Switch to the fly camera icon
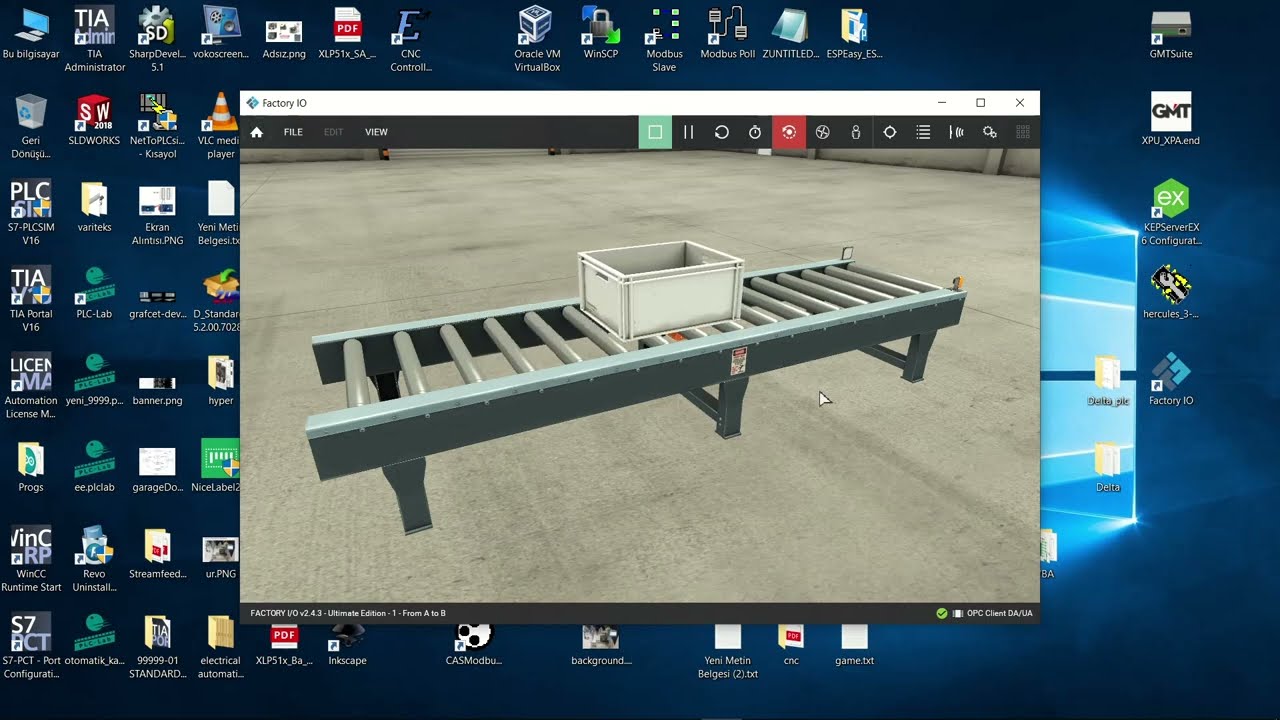Screen dimensions: 1280x720 point(823,132)
